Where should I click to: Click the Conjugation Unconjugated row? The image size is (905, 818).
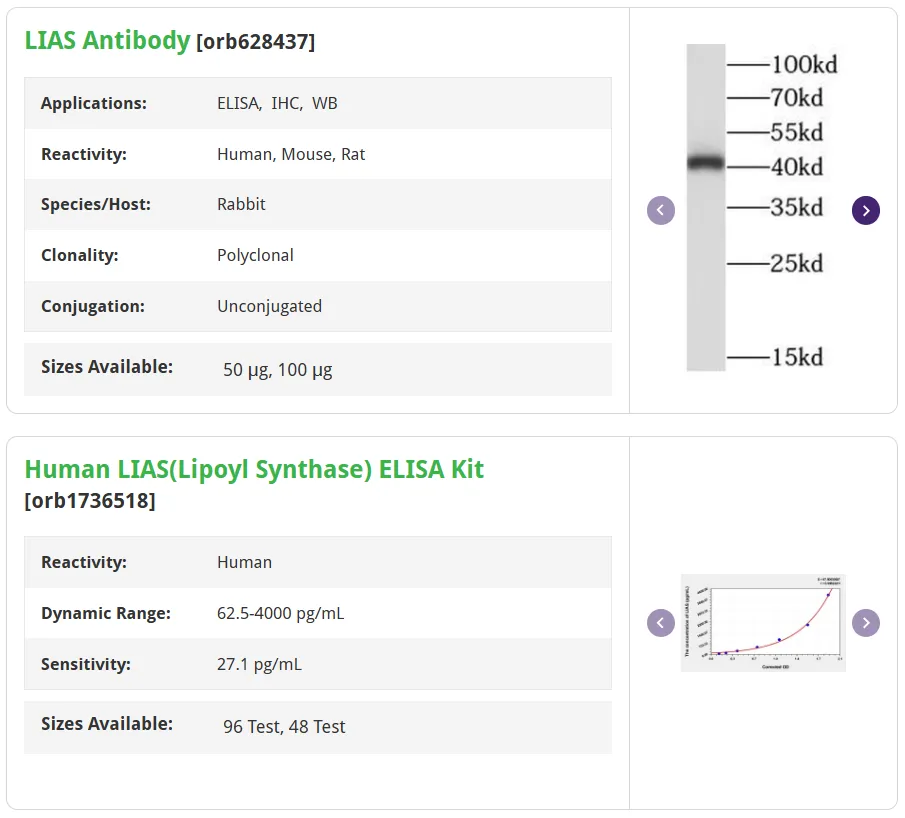(x=317, y=306)
